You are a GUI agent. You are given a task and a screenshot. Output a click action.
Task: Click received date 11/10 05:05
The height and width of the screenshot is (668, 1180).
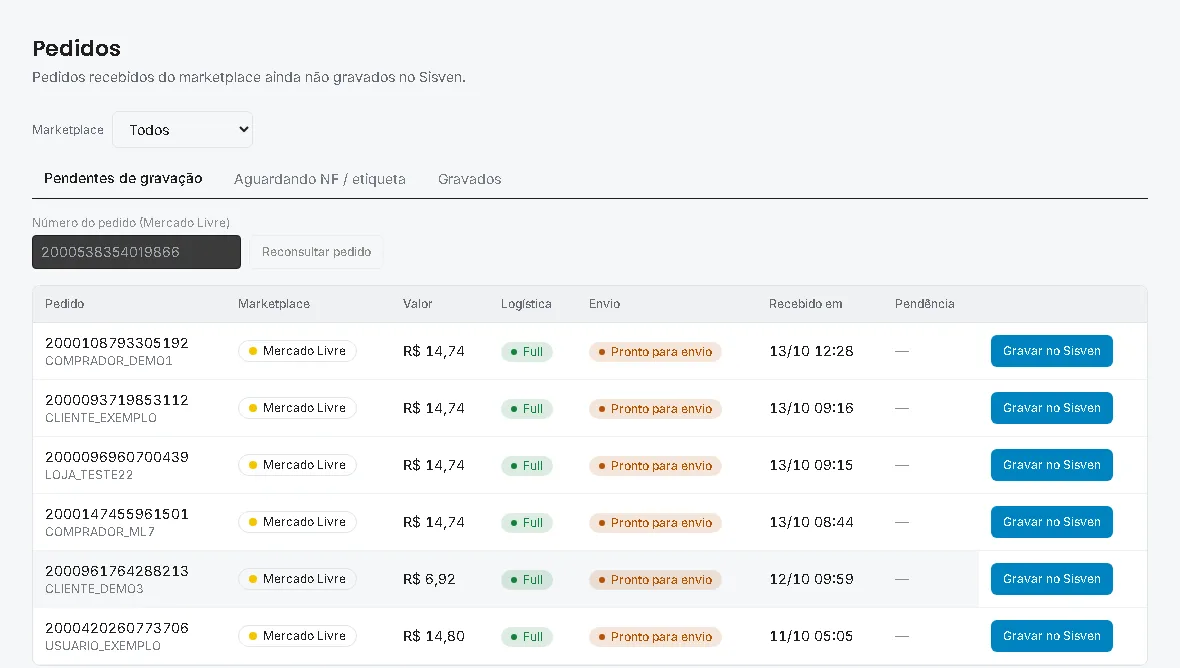coord(811,636)
